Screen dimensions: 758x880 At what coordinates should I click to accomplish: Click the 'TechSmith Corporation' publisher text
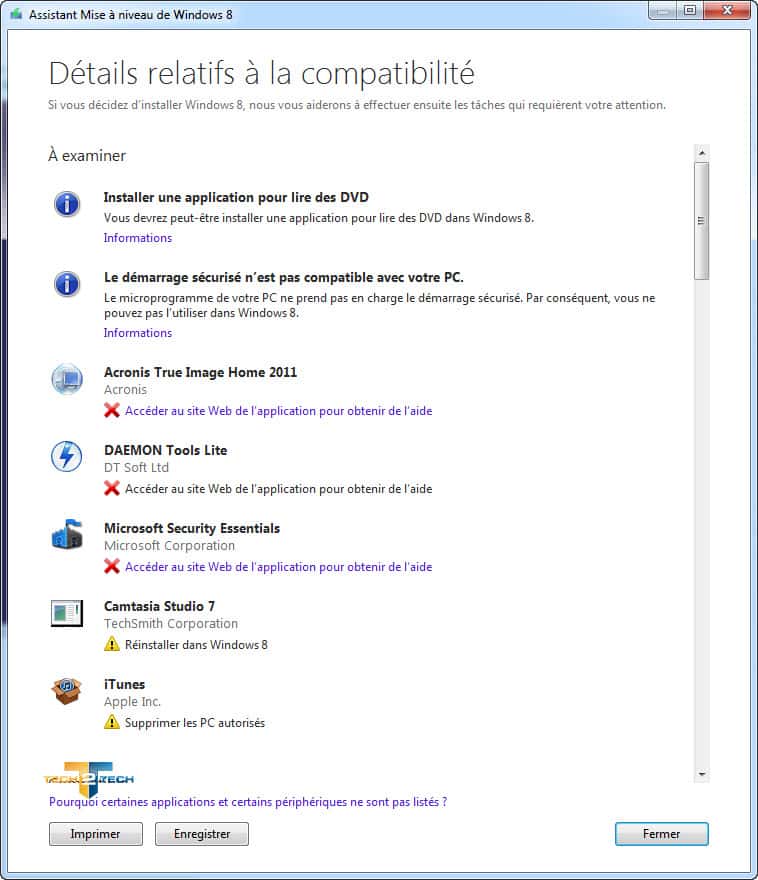tap(171, 624)
